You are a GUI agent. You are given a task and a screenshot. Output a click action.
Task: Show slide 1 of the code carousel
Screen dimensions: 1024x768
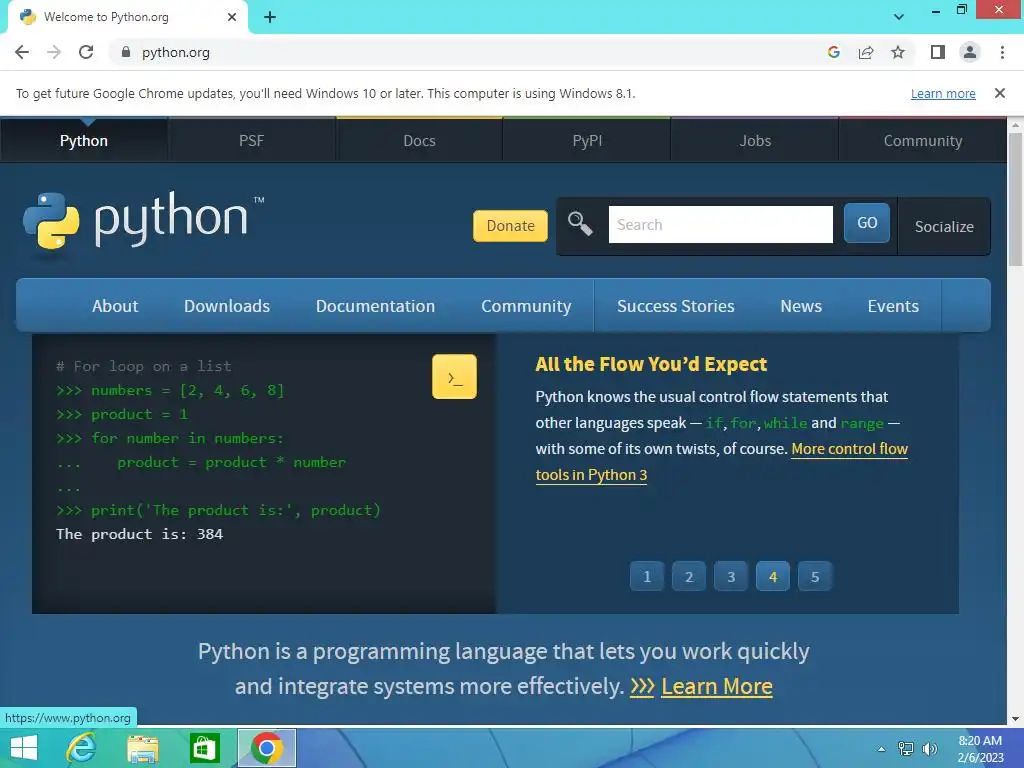(x=647, y=577)
